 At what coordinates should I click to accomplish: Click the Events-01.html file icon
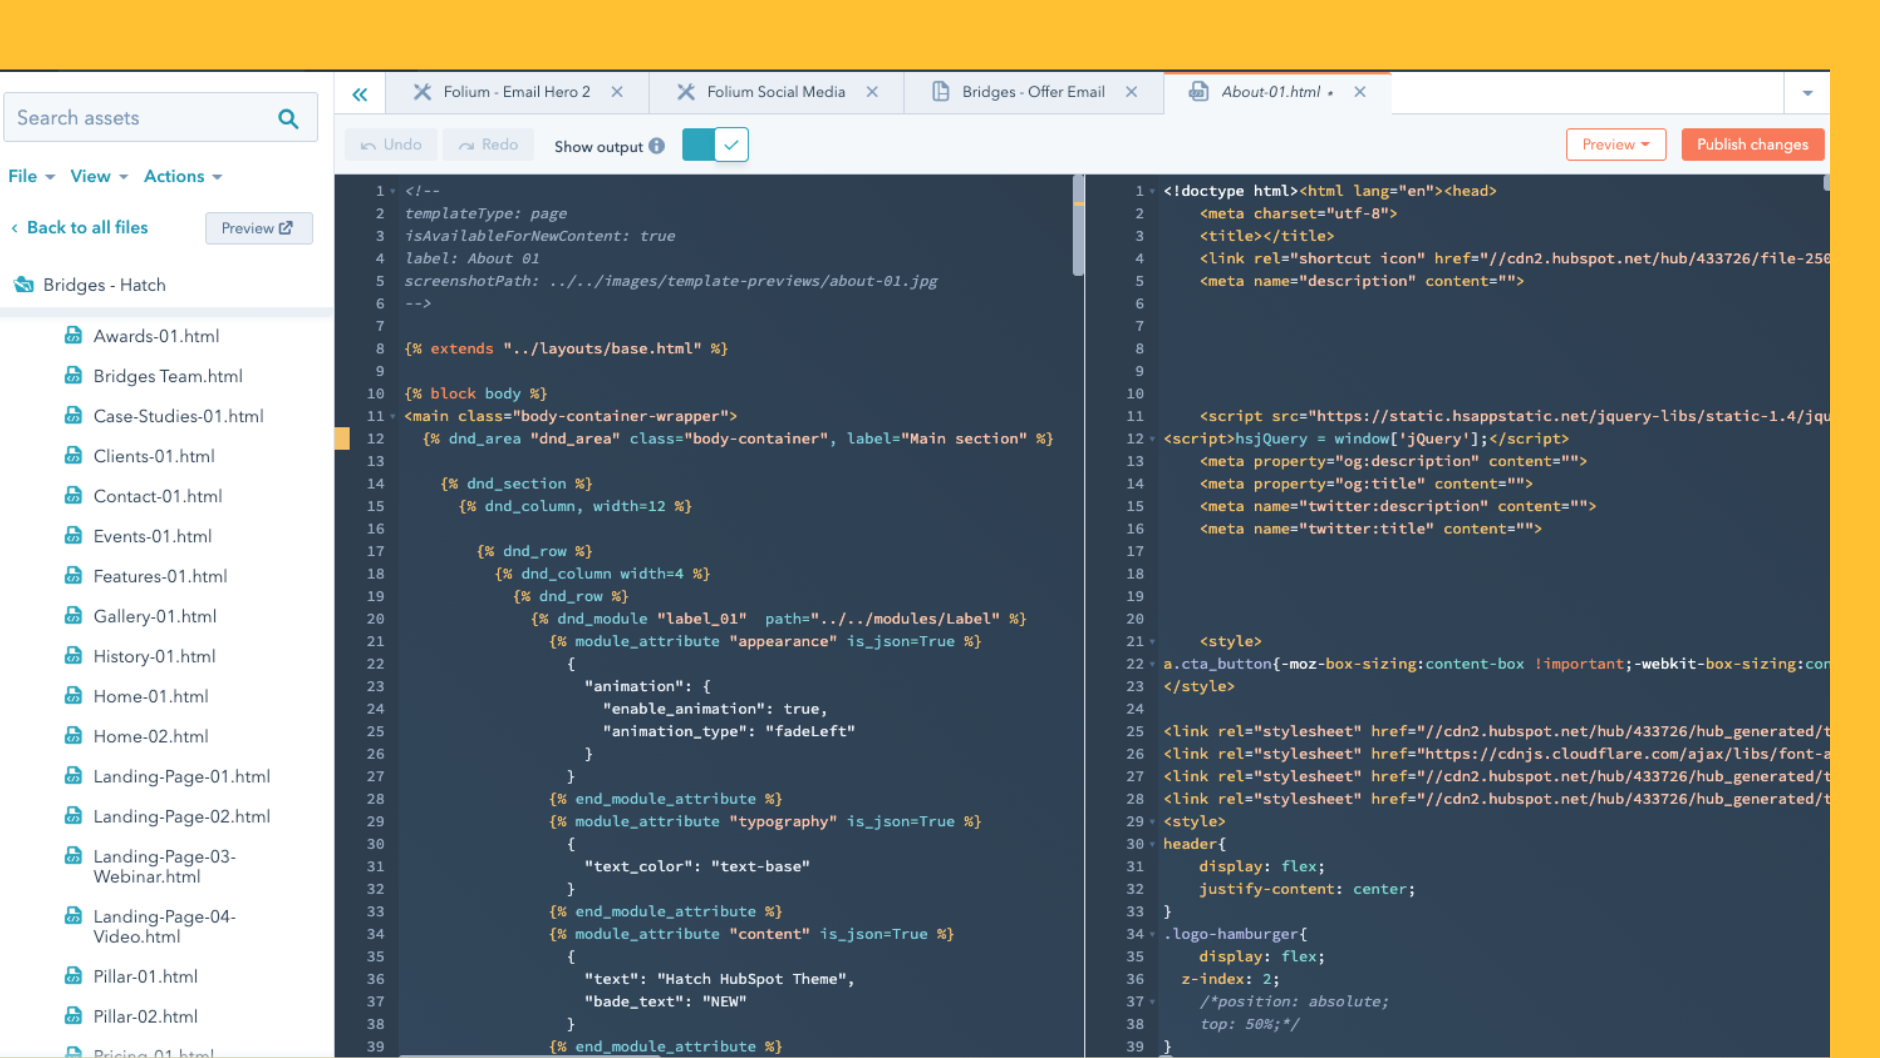pos(73,535)
